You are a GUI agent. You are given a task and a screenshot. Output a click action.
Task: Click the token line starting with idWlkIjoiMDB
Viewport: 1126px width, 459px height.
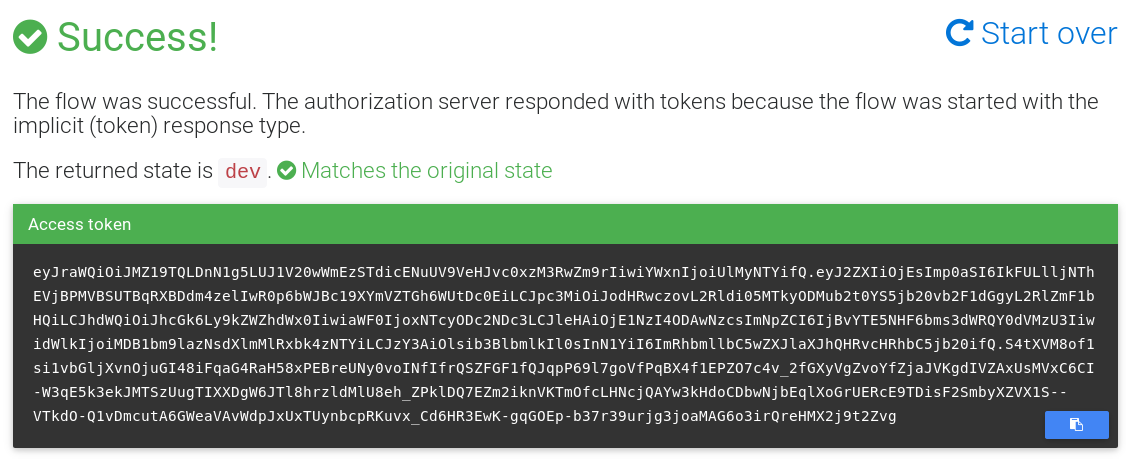coord(563,344)
